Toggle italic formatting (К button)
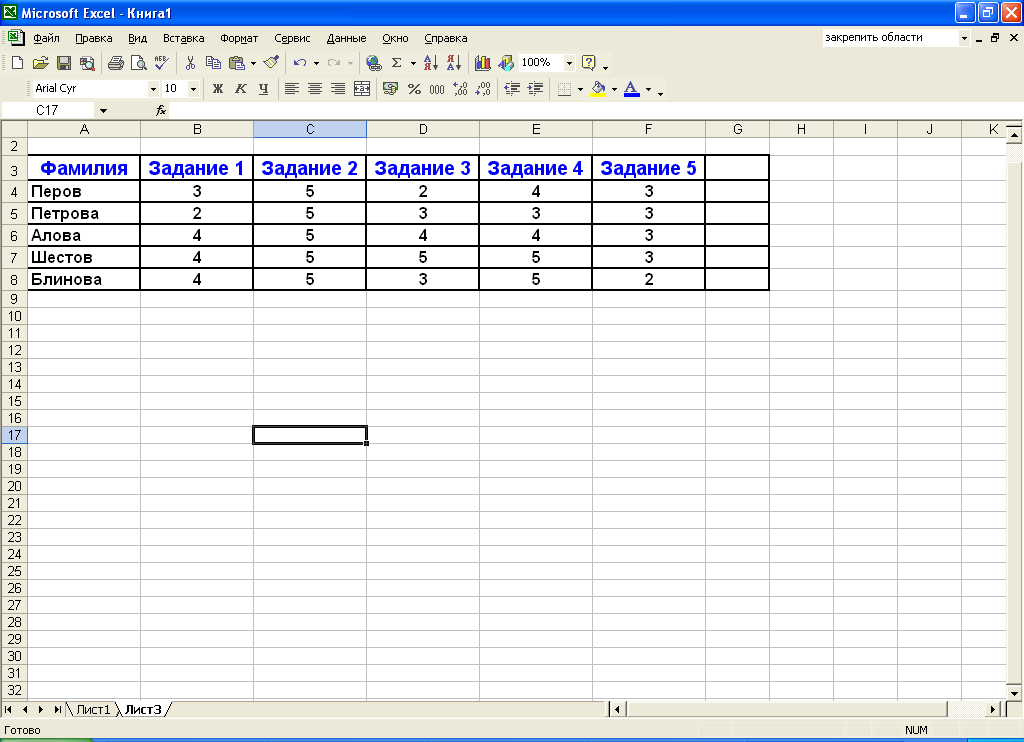Viewport: 1024px width, 742px height. 240,89
